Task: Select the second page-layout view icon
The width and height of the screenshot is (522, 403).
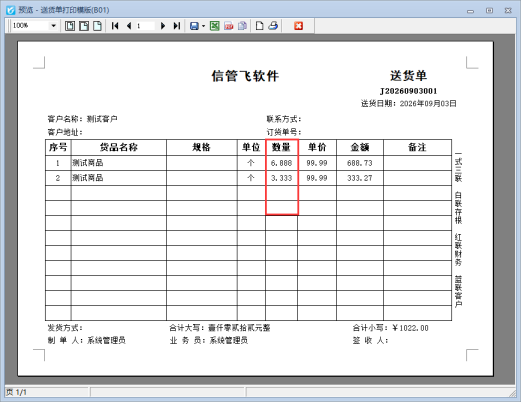Action: (x=84, y=26)
